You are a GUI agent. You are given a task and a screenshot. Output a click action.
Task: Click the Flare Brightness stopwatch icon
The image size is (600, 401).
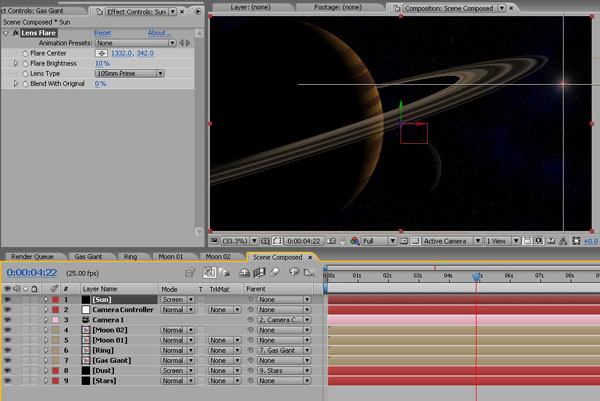point(25,63)
